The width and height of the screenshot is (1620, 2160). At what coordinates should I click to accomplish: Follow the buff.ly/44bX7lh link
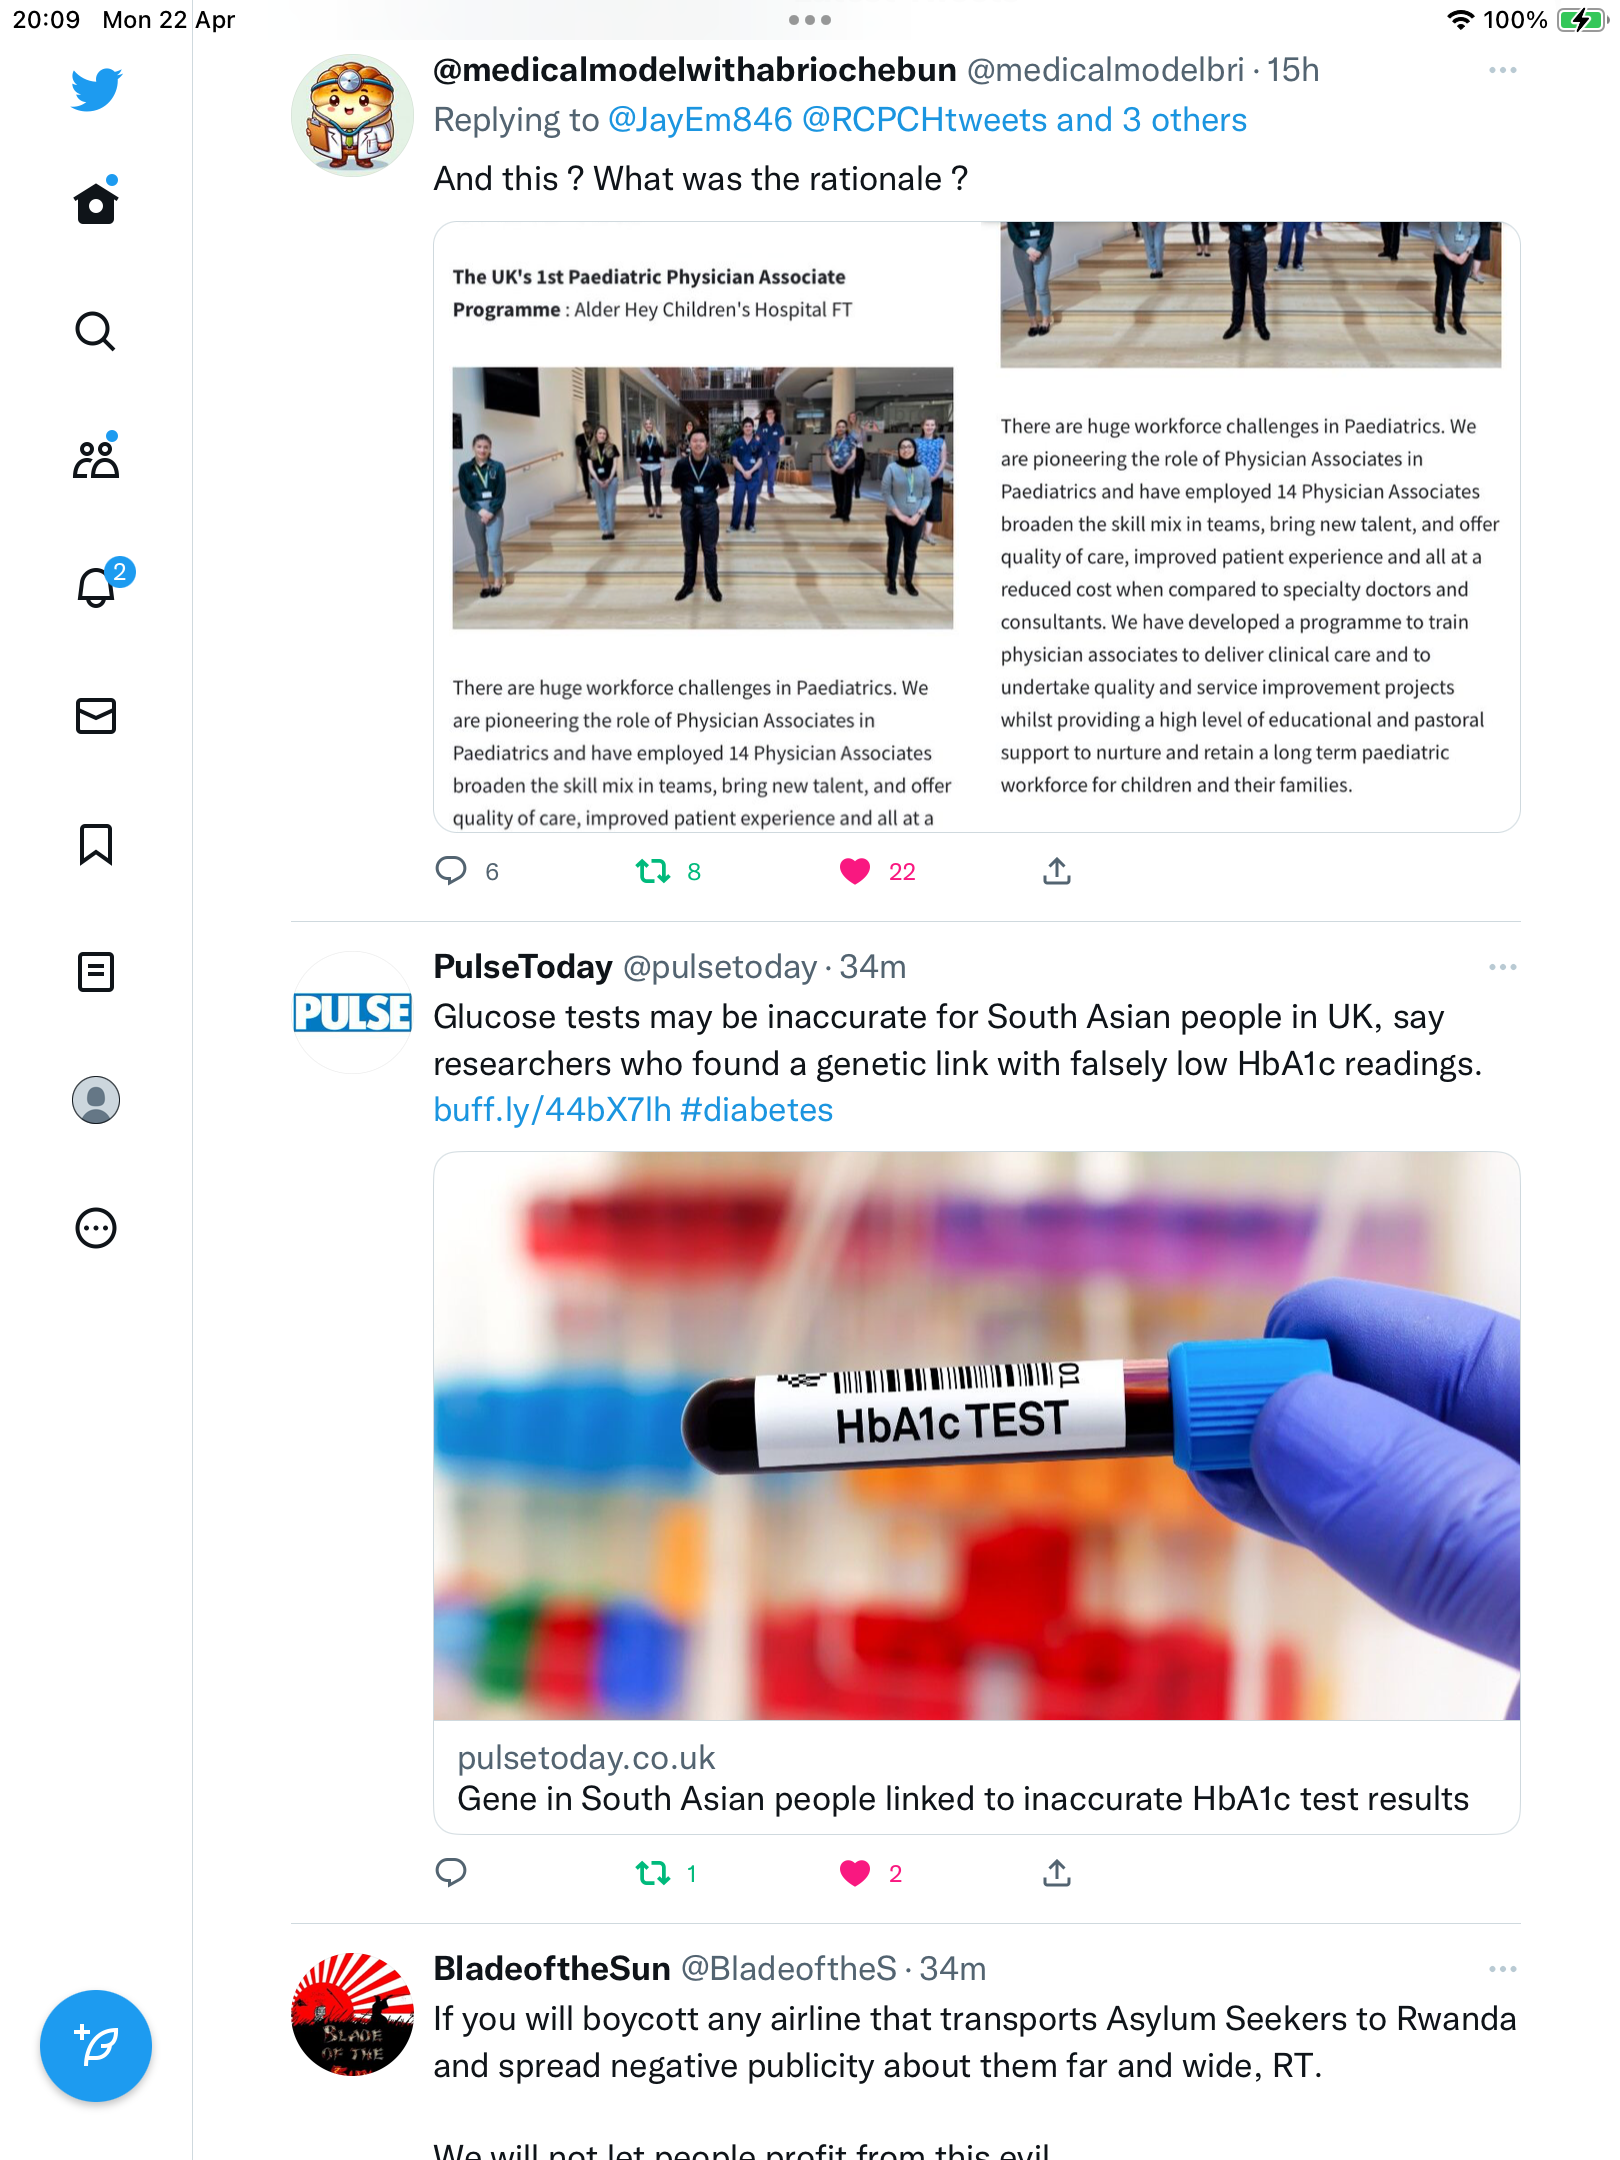(x=552, y=1110)
